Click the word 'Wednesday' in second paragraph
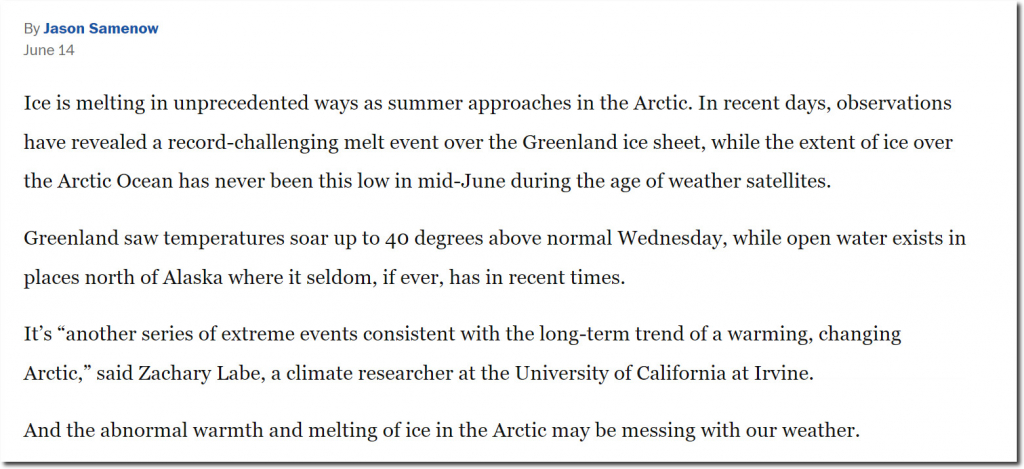Viewport: 1024px width, 469px height. [671, 238]
